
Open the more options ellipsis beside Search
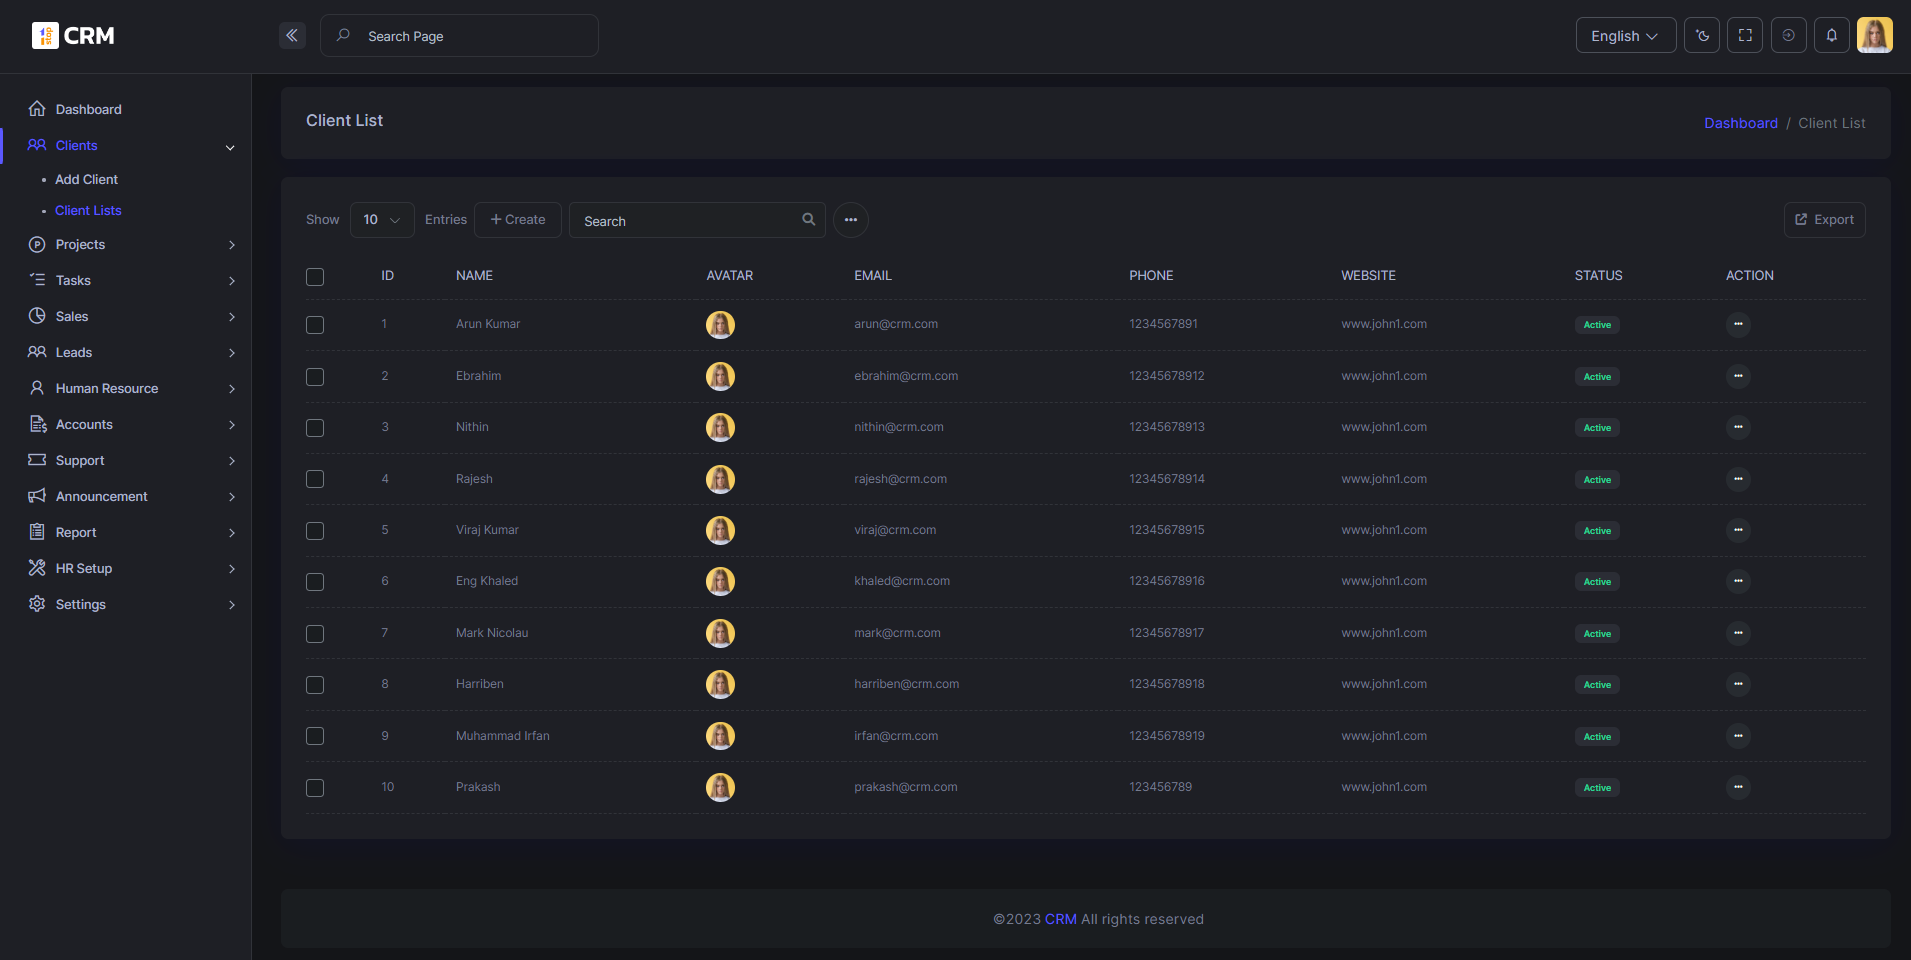(851, 220)
